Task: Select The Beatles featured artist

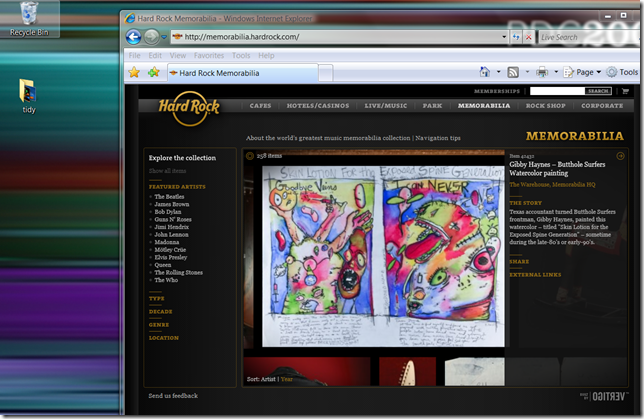Action: pos(169,197)
